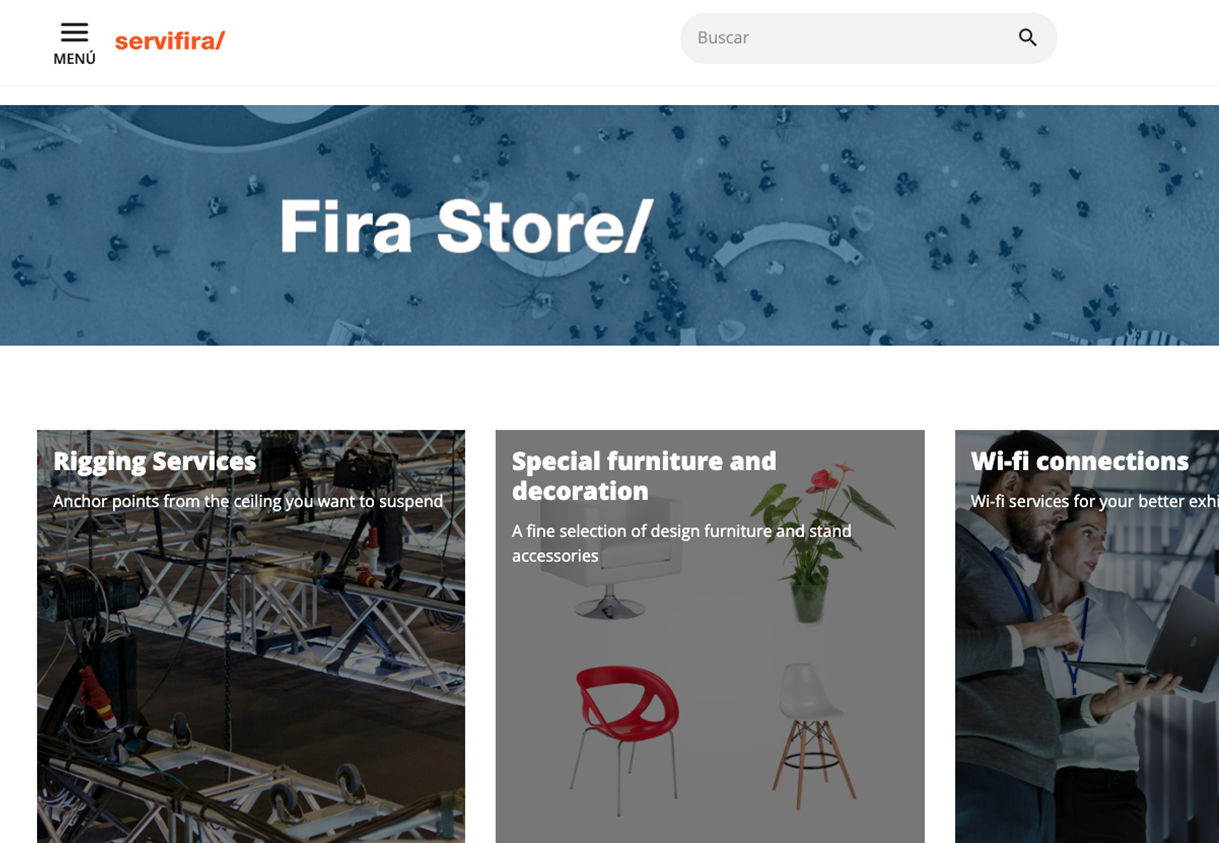Click the Fira Store/ banner title
Screen dimensions: 1219x843
coord(466,226)
